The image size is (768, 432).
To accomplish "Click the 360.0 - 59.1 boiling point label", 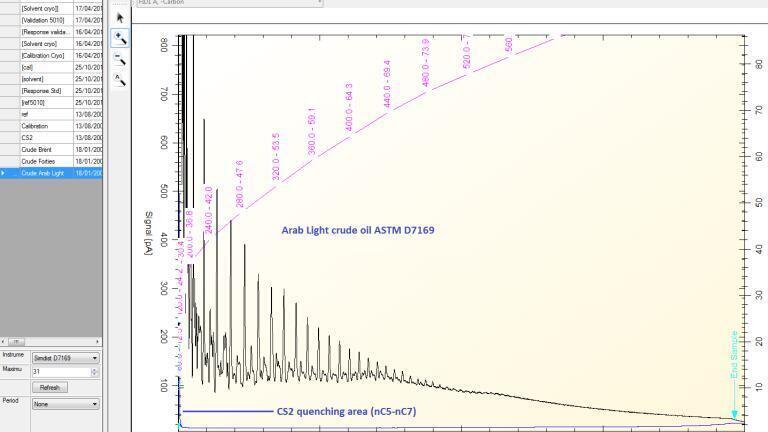I will pyautogui.click(x=312, y=131).
